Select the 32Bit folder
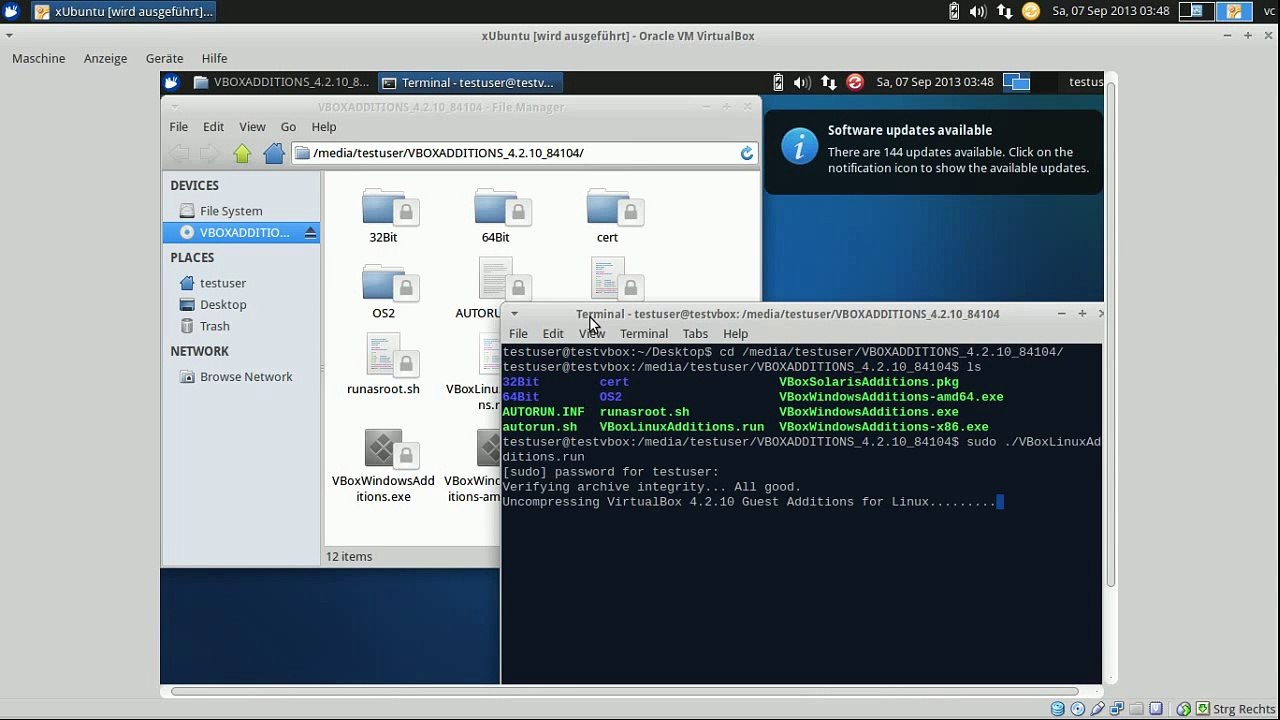This screenshot has width=1280, height=720. coord(384,216)
